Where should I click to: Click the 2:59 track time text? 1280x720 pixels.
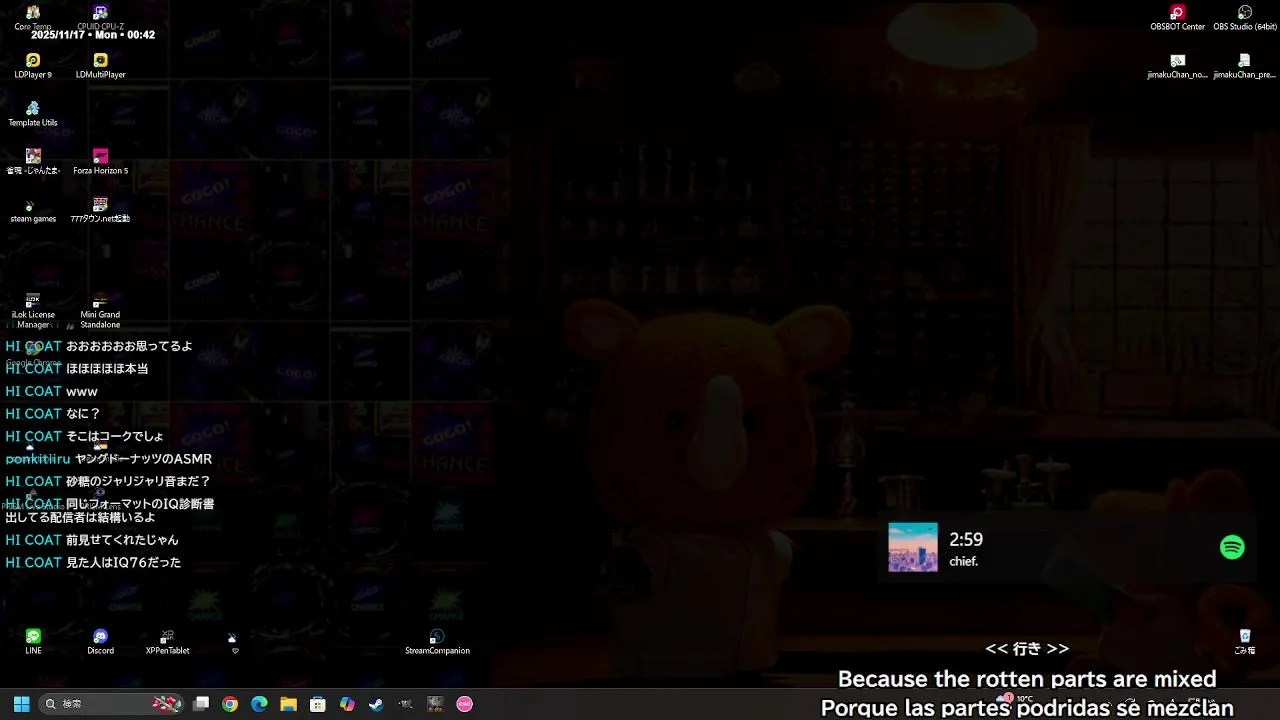966,539
